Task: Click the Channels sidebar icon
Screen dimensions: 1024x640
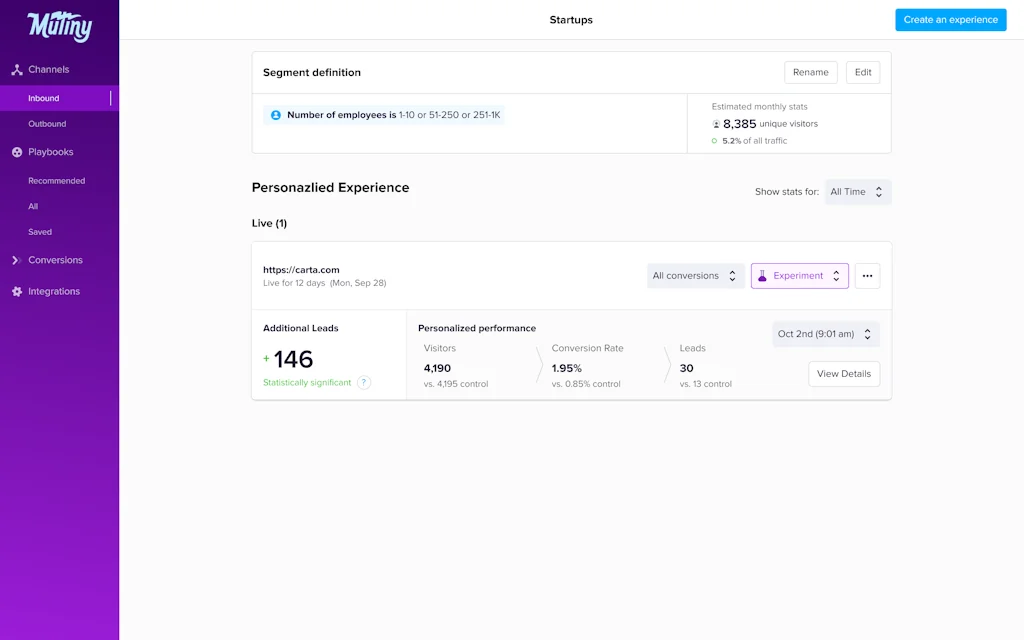Action: 17,70
